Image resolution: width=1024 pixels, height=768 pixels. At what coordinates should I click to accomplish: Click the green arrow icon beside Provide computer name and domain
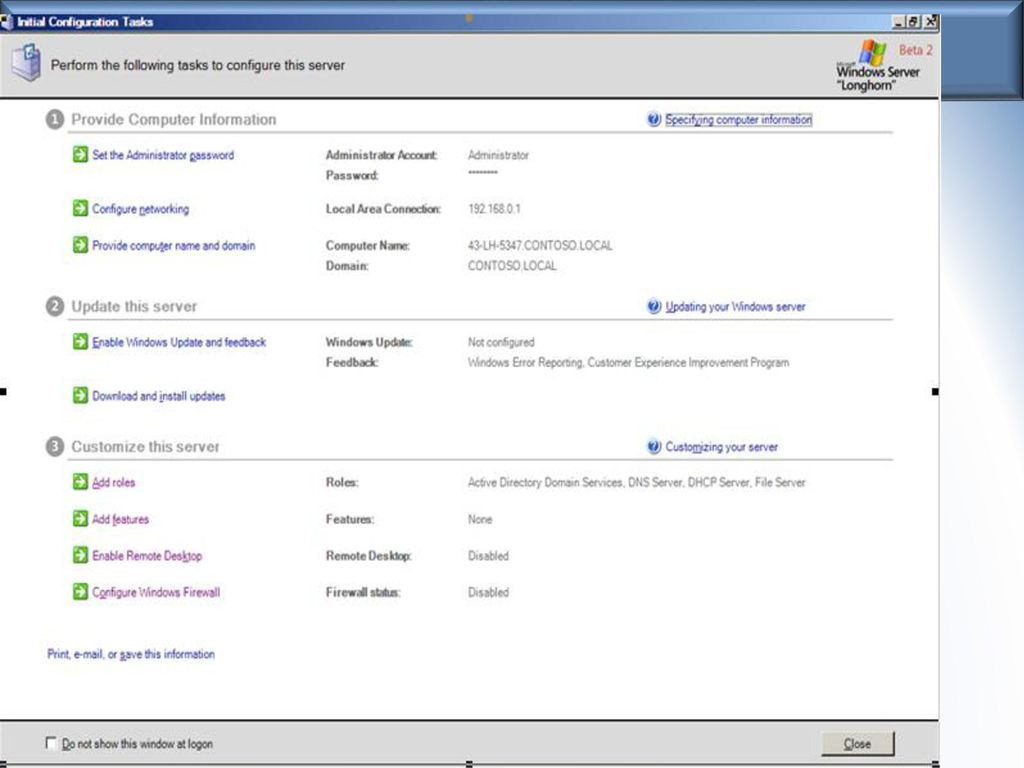click(80, 245)
